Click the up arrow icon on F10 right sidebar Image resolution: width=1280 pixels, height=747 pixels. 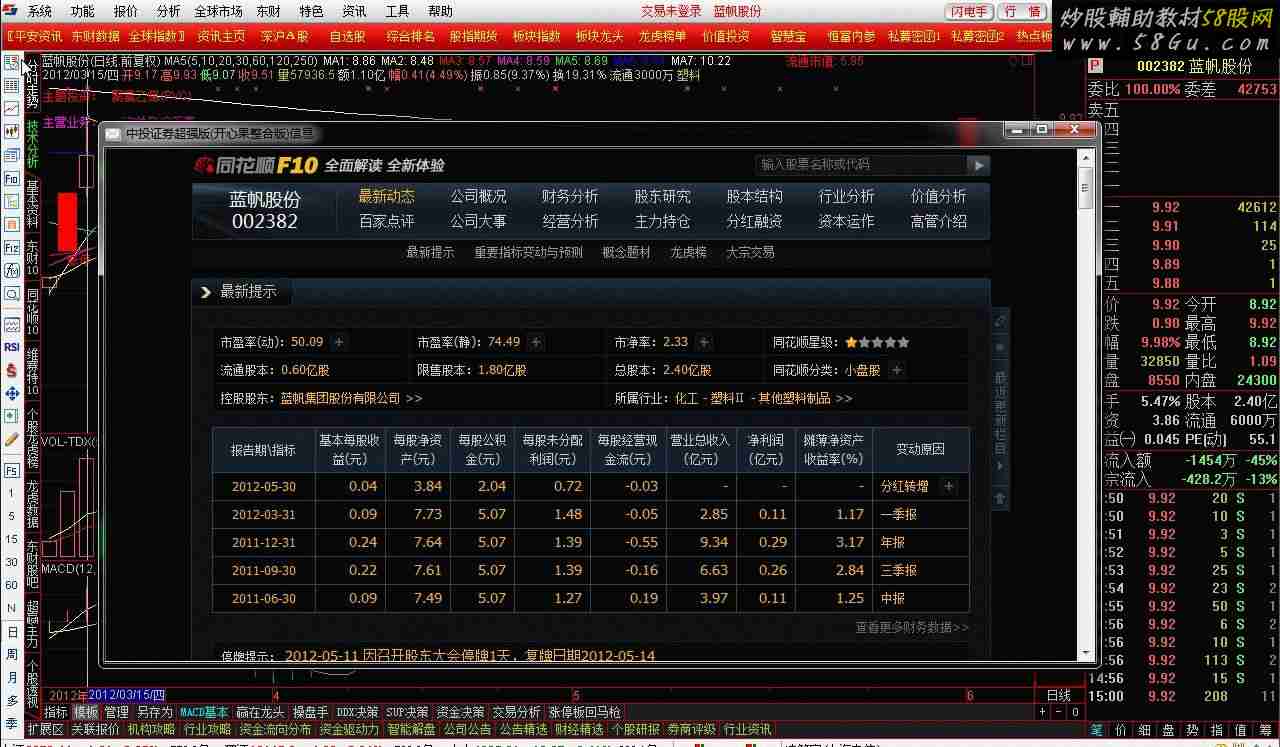pyautogui.click(x=999, y=497)
